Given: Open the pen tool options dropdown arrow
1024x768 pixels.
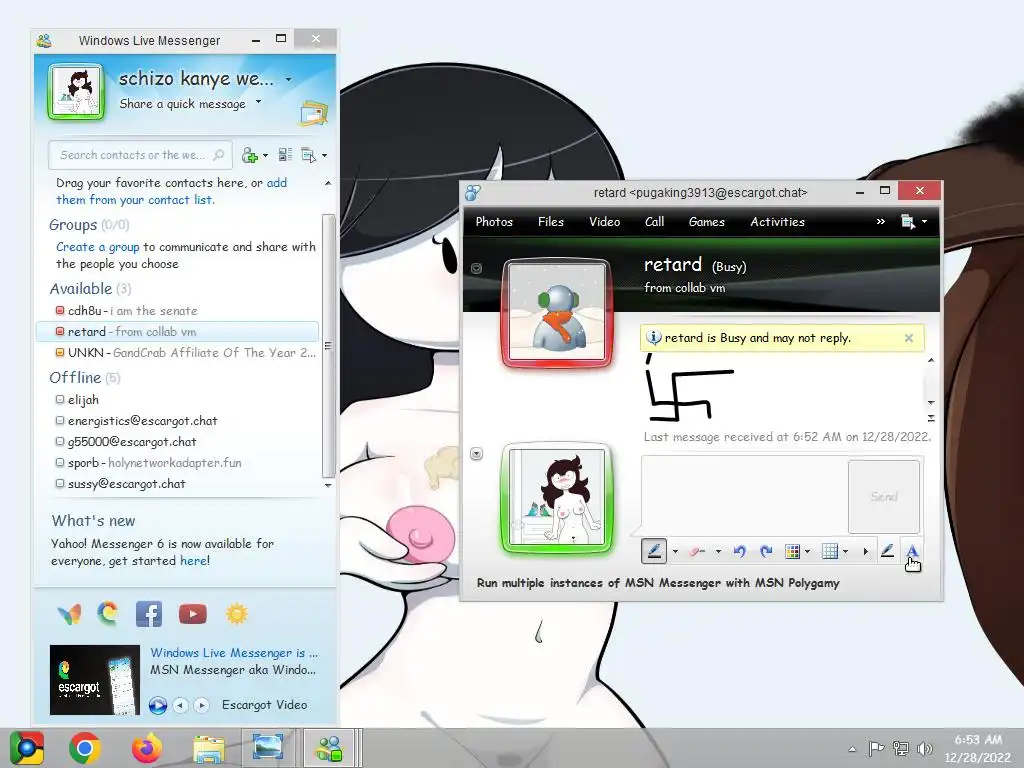Looking at the screenshot, I should (675, 552).
